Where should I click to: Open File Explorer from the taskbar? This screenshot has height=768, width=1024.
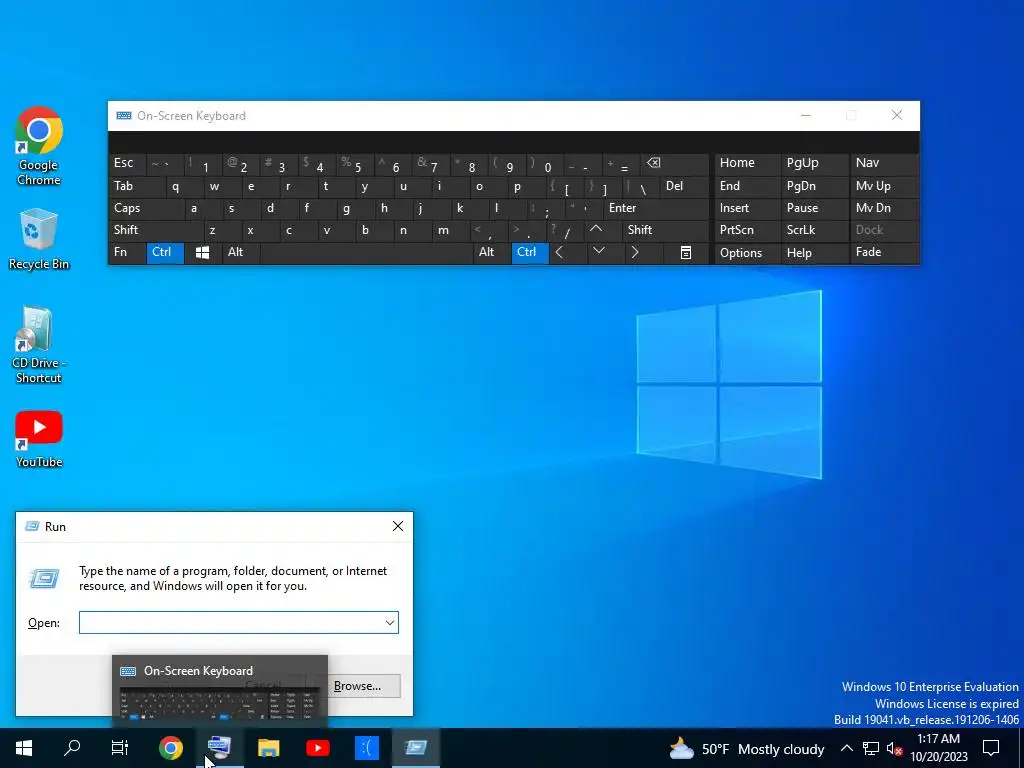[268, 748]
